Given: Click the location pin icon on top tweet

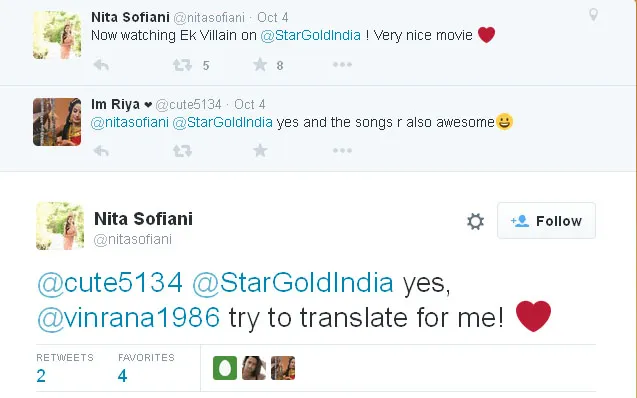Looking at the screenshot, I should coord(593,15).
